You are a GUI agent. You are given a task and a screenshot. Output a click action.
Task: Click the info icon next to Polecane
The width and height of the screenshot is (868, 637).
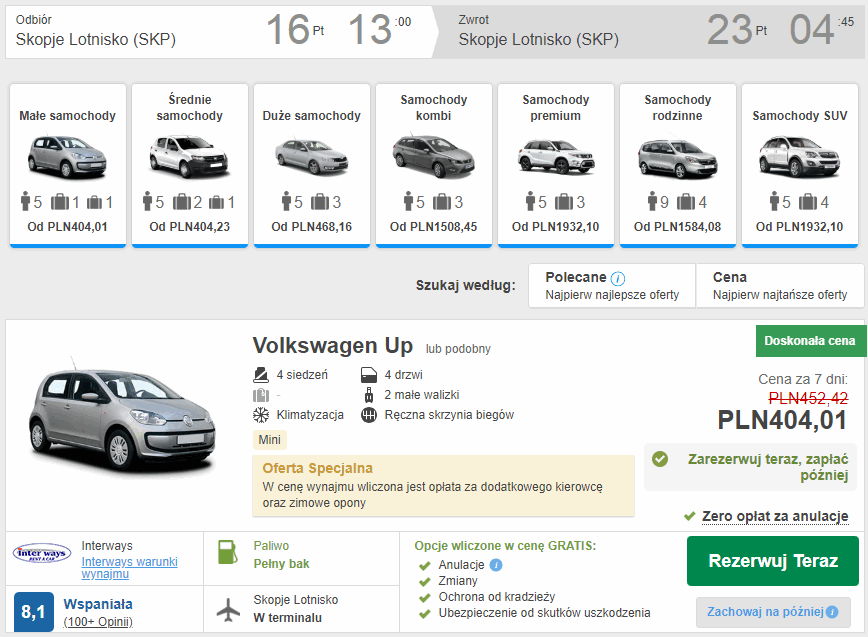click(618, 278)
